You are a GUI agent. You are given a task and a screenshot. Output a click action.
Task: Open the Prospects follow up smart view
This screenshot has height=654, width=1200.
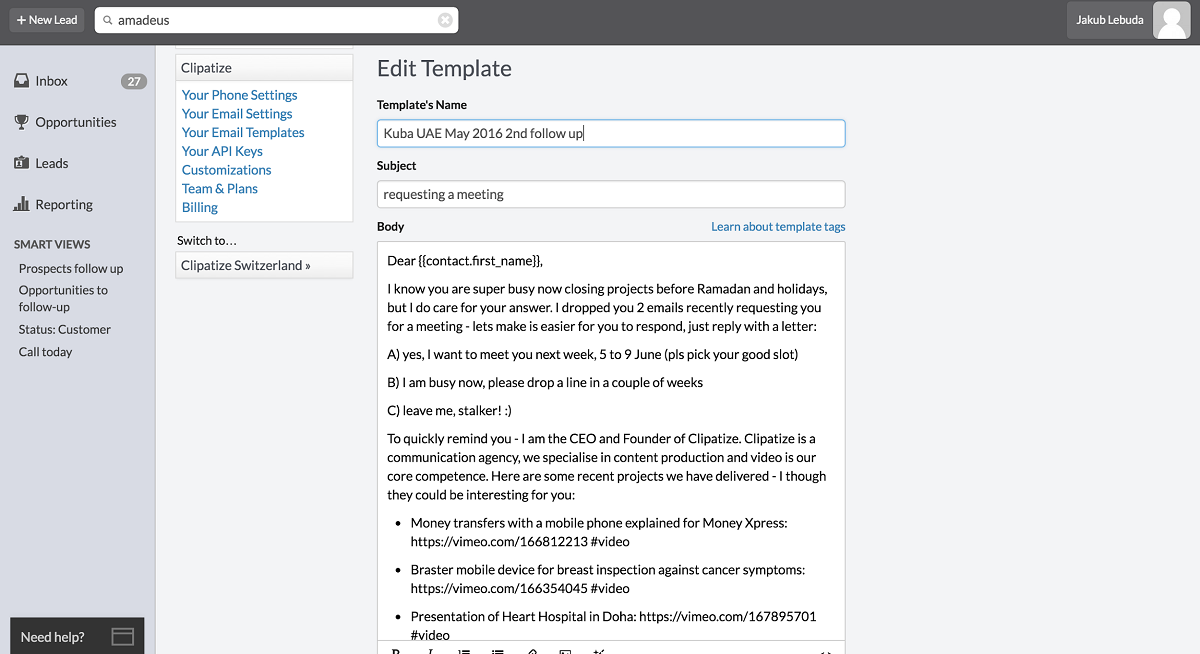71,268
